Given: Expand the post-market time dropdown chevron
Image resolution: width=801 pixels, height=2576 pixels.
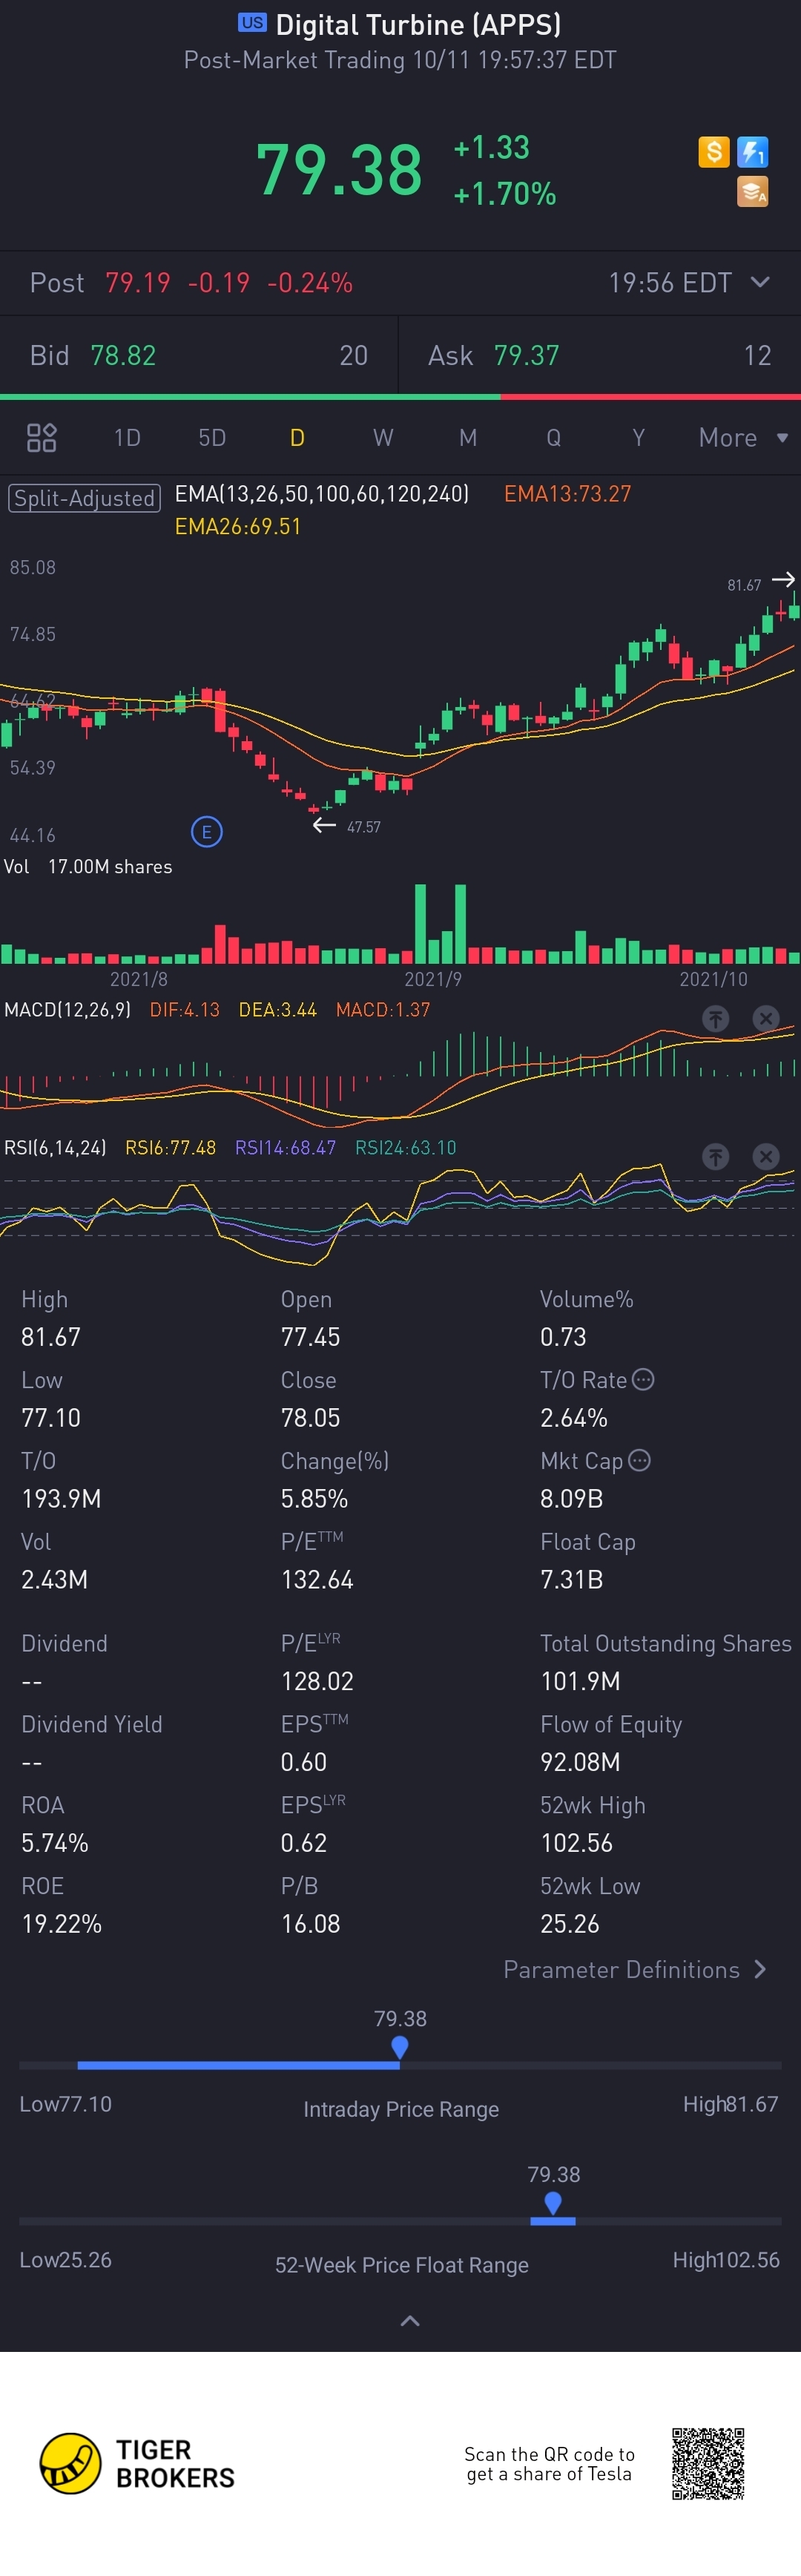Looking at the screenshot, I should click(x=760, y=282).
